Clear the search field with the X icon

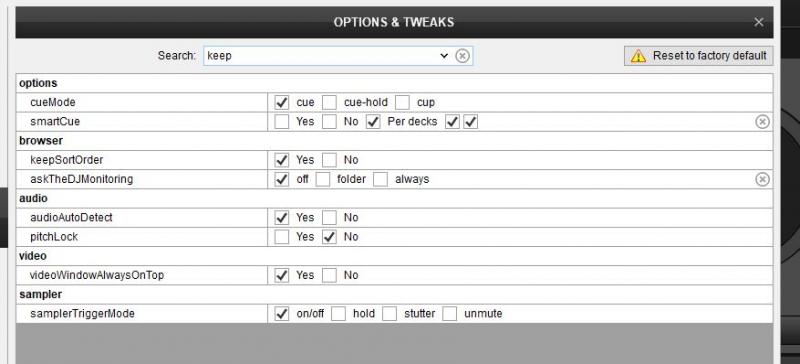click(x=462, y=56)
